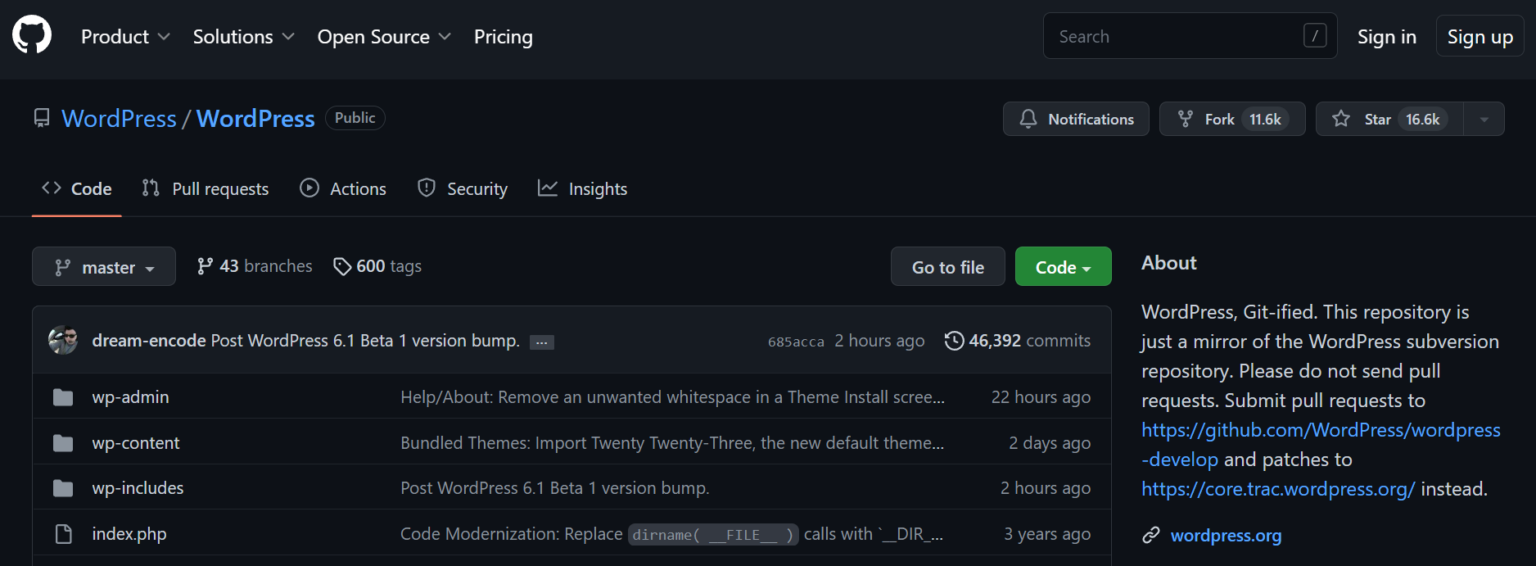Open the dropdown arrow next to Star
The height and width of the screenshot is (566, 1536).
1484,119
